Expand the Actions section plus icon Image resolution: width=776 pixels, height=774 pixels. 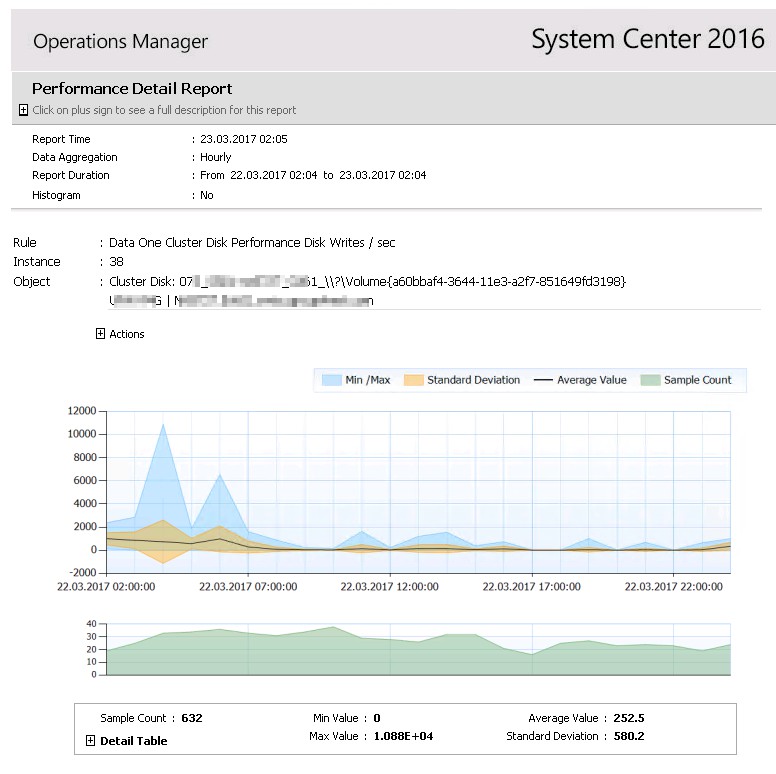tap(100, 334)
